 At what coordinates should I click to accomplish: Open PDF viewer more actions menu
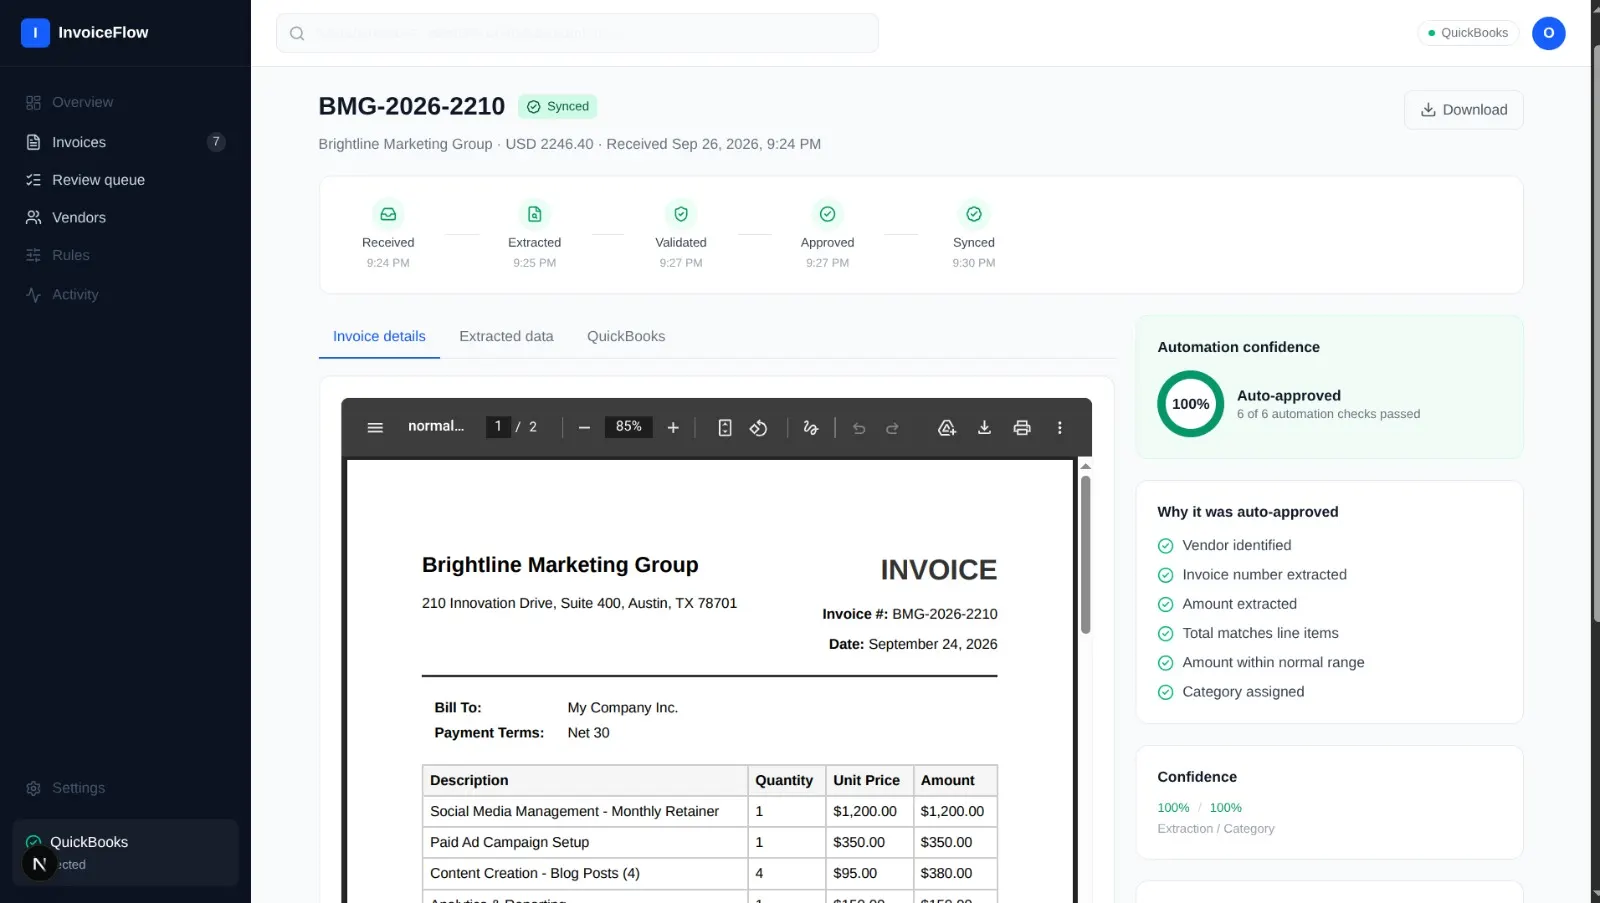(1060, 428)
